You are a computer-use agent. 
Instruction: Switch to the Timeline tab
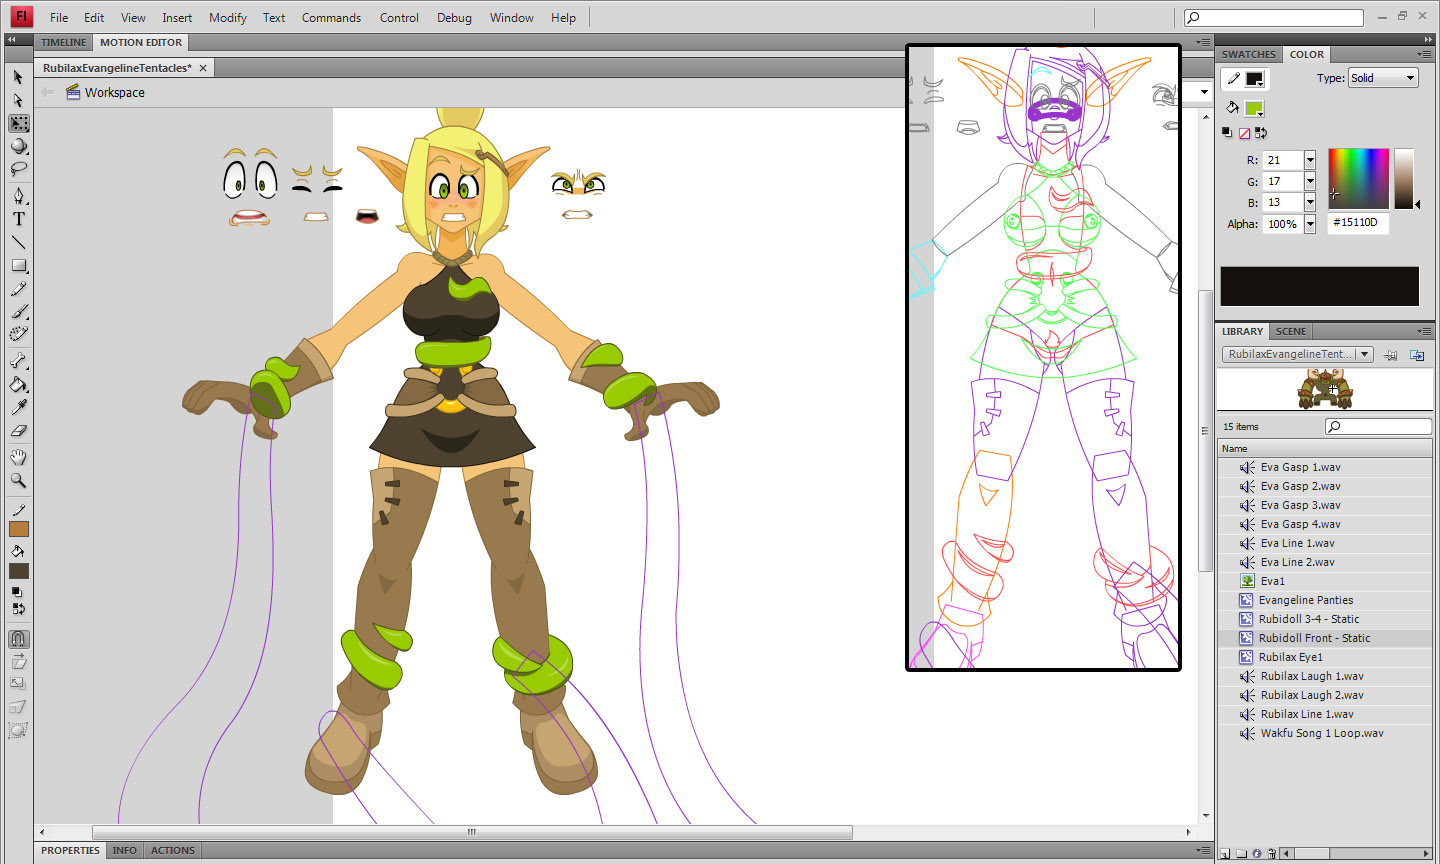[63, 42]
